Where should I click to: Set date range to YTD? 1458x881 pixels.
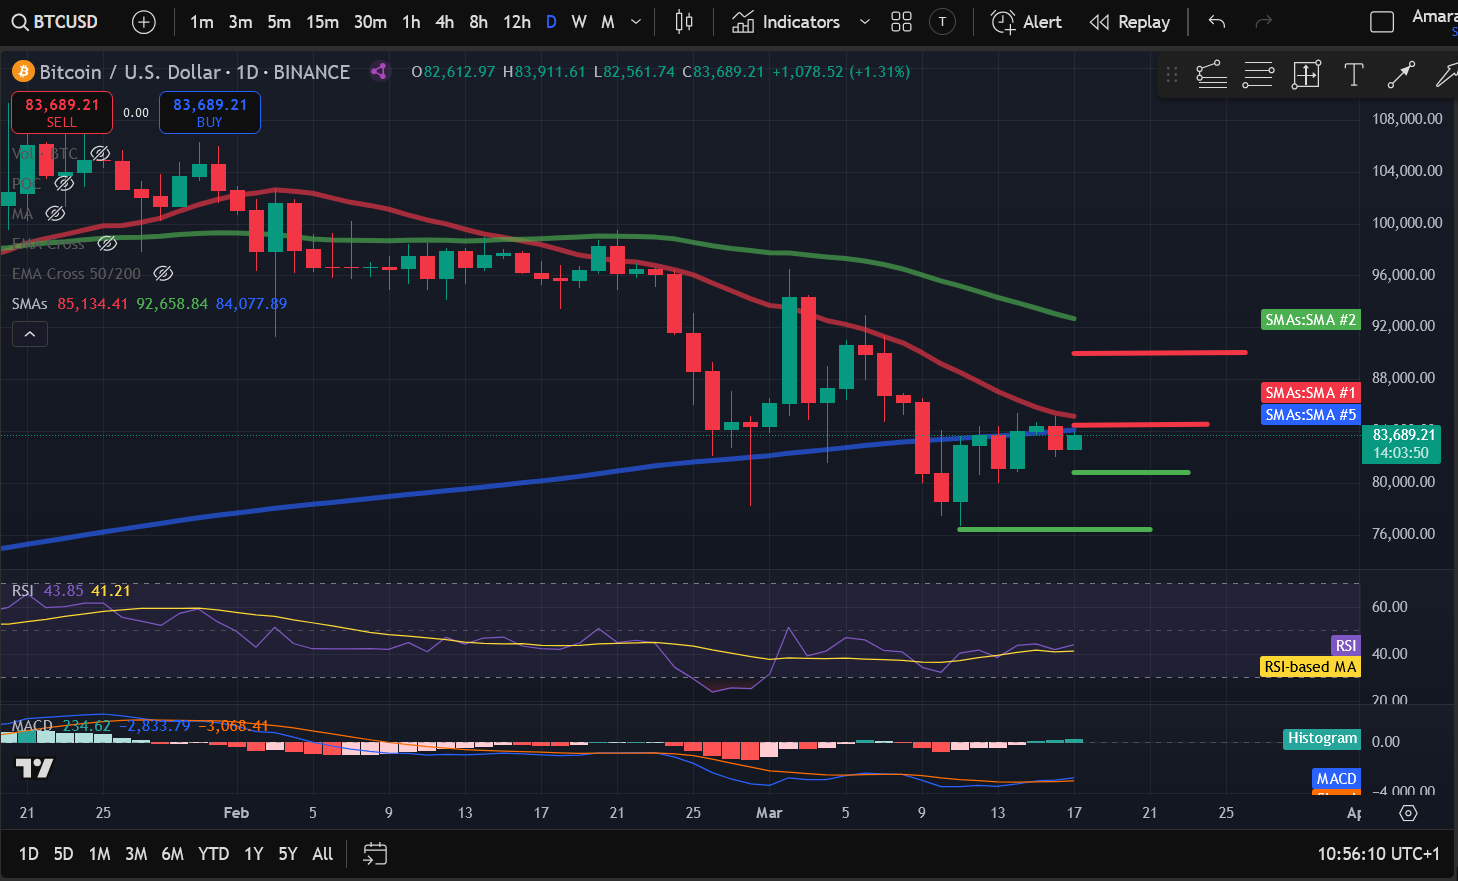(x=213, y=854)
